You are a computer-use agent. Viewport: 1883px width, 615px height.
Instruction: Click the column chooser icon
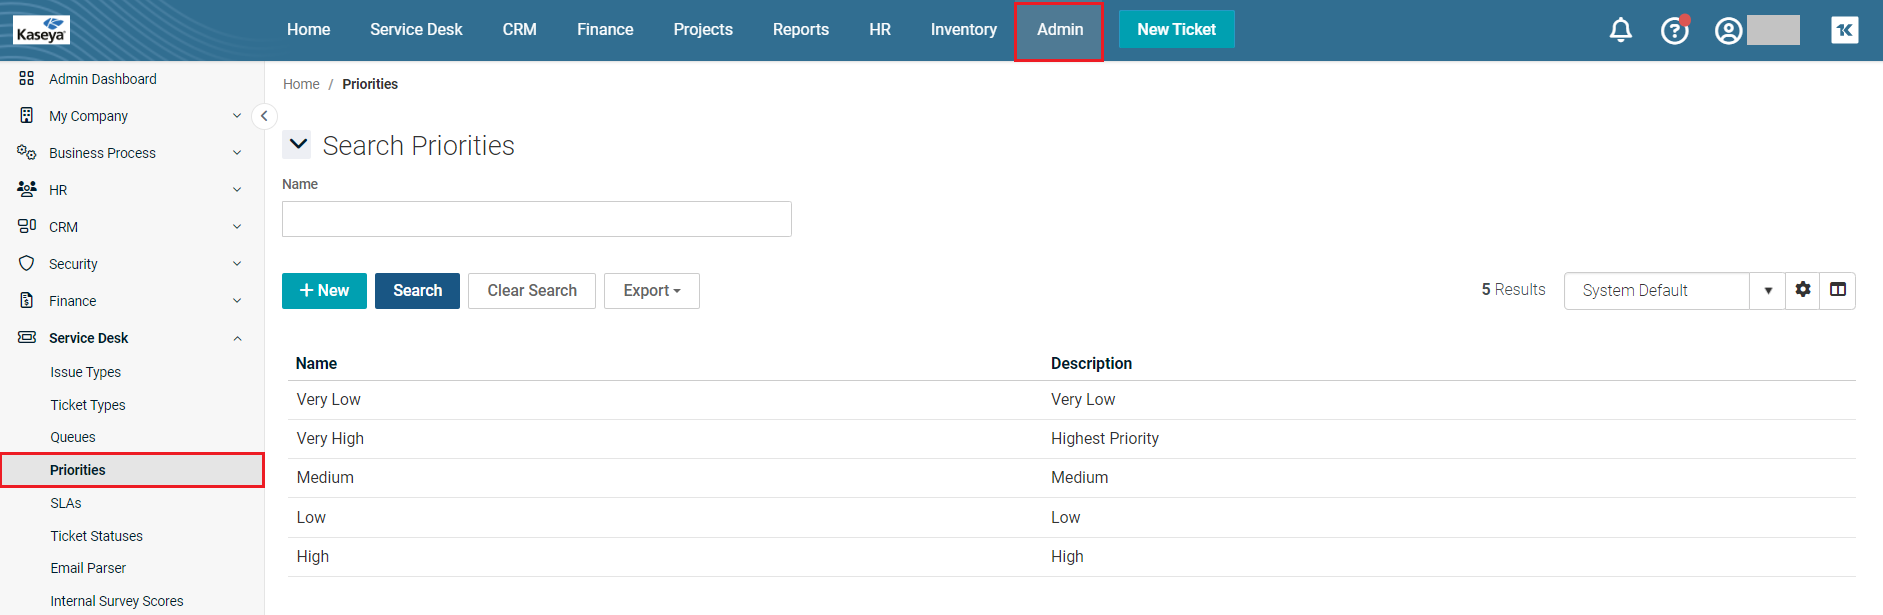pos(1838,290)
